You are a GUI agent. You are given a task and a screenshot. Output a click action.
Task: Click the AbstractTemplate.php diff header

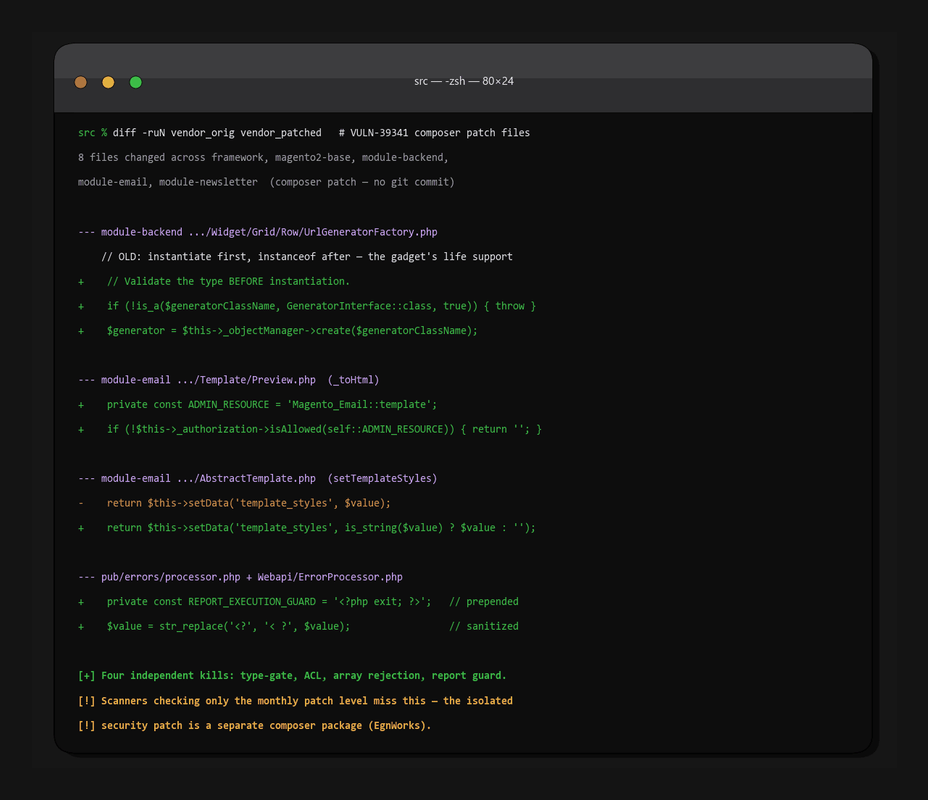257,478
